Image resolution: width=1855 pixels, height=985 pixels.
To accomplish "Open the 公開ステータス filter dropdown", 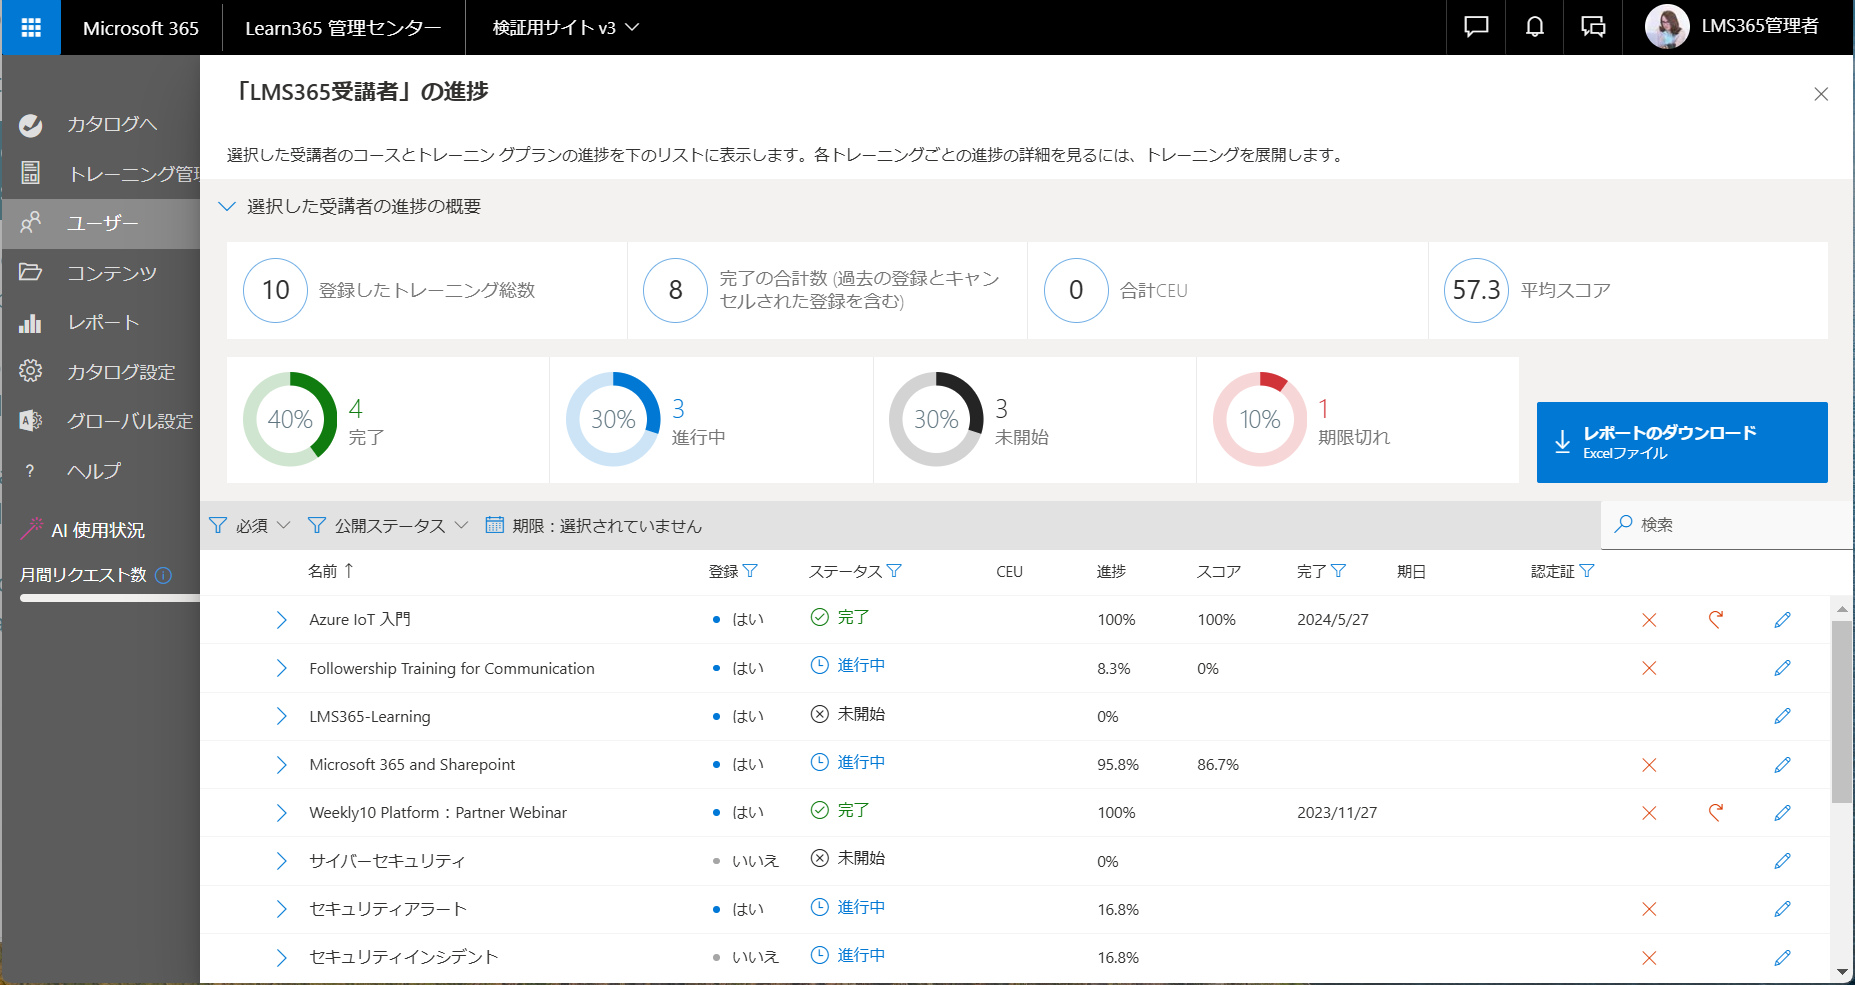I will click(388, 526).
